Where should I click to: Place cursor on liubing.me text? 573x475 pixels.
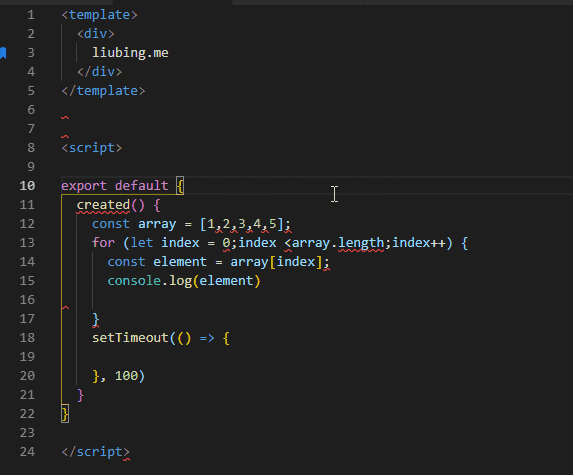tap(130, 53)
